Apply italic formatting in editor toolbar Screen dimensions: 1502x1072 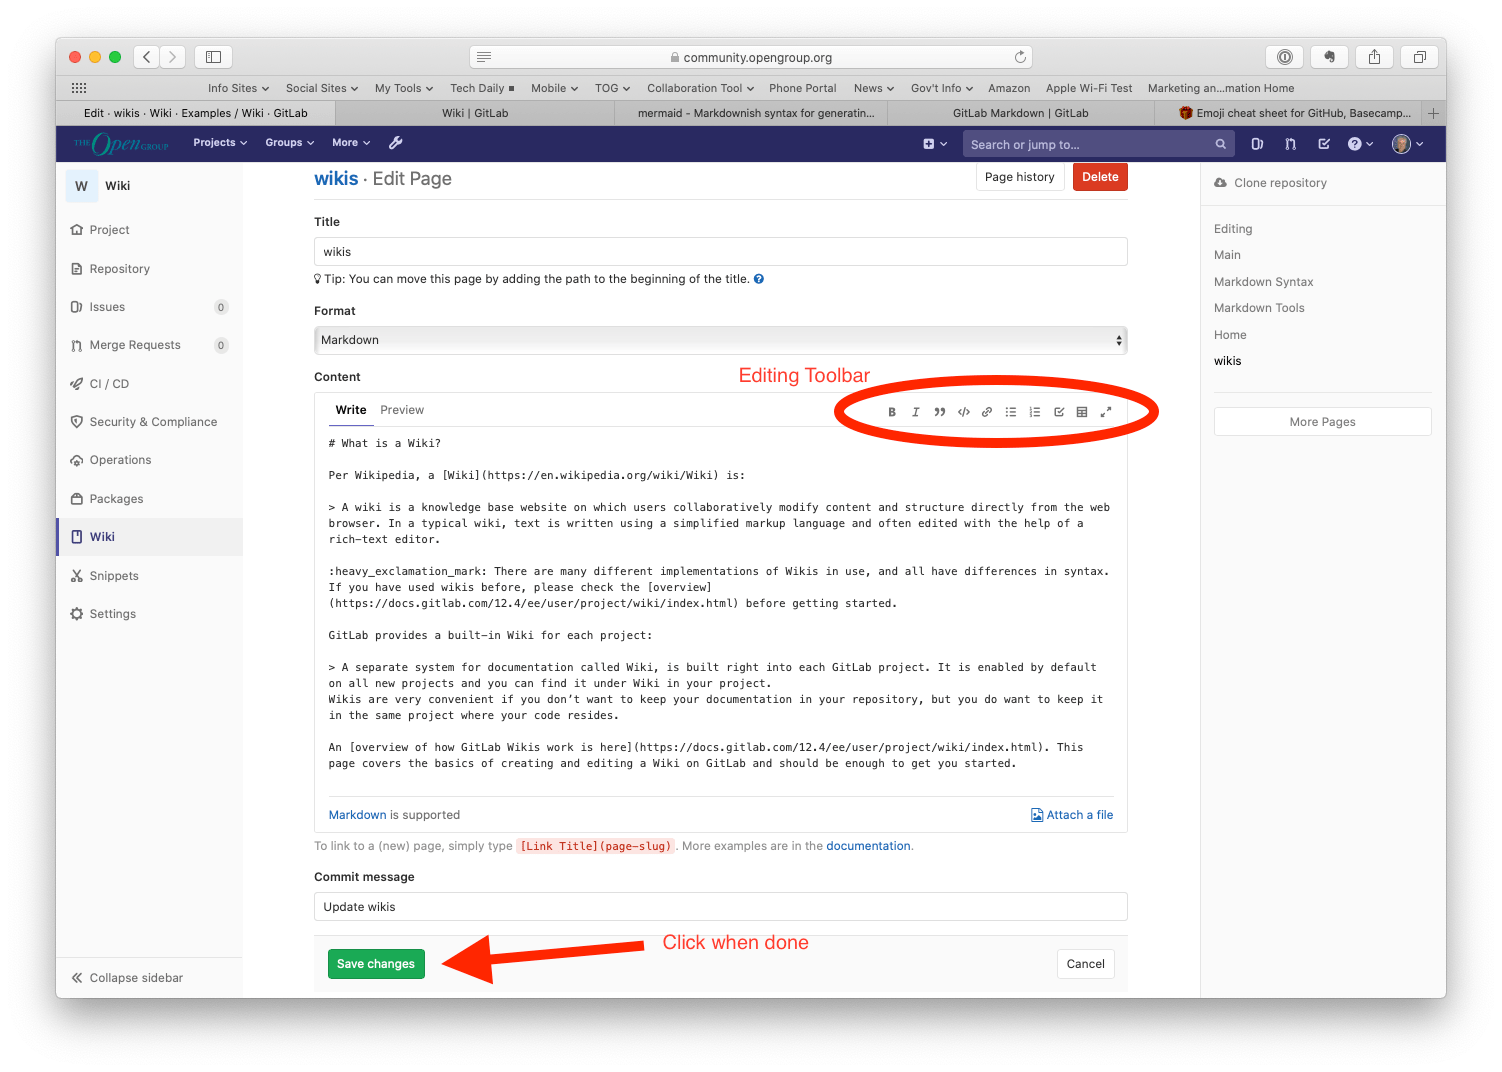coord(915,412)
